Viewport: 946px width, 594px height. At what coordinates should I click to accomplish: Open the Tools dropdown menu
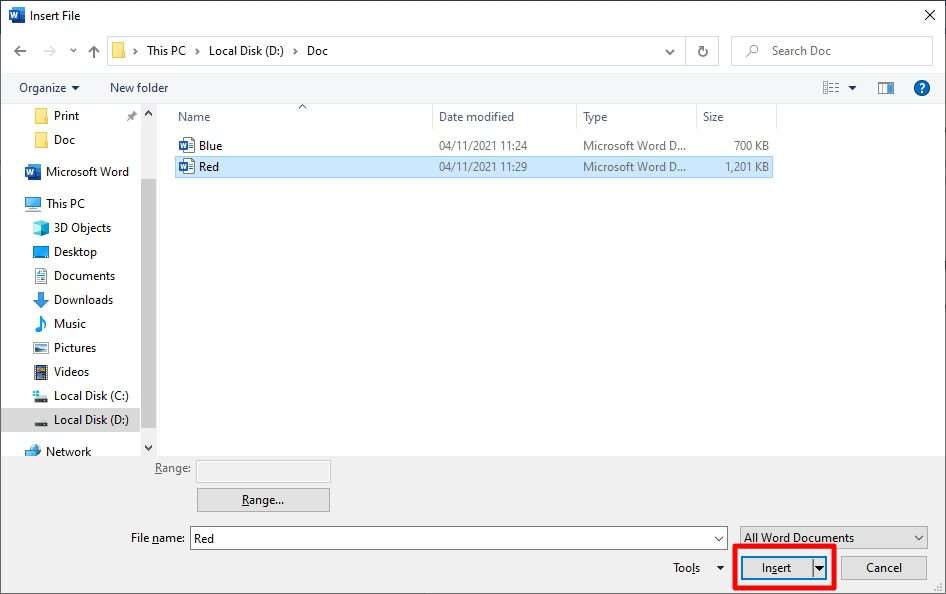point(697,567)
